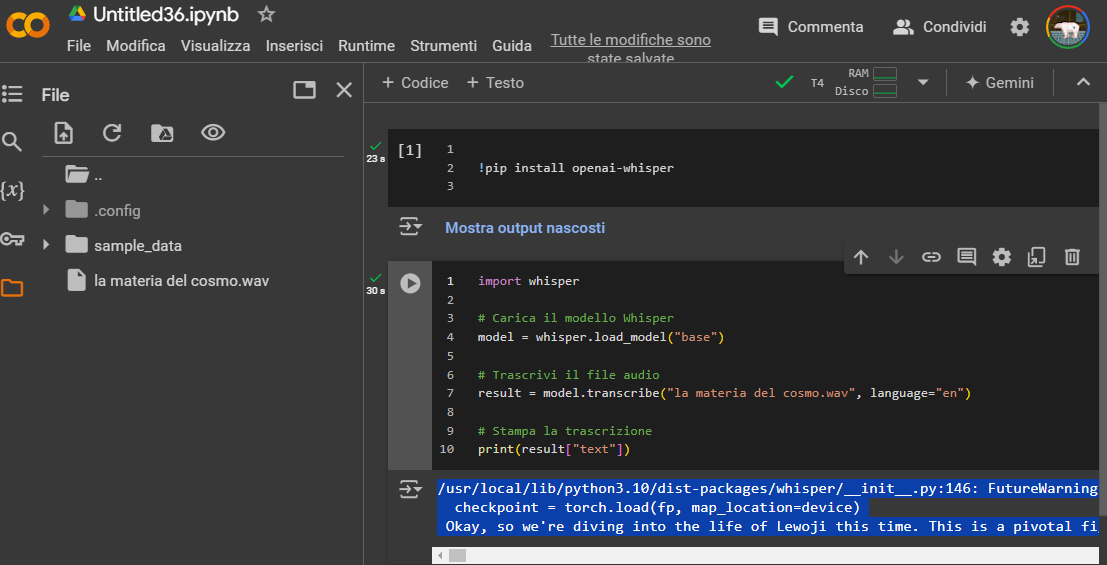Open the runtime connection options dropdown arrow
Screen dimensions: 1107x565
pos(923,83)
